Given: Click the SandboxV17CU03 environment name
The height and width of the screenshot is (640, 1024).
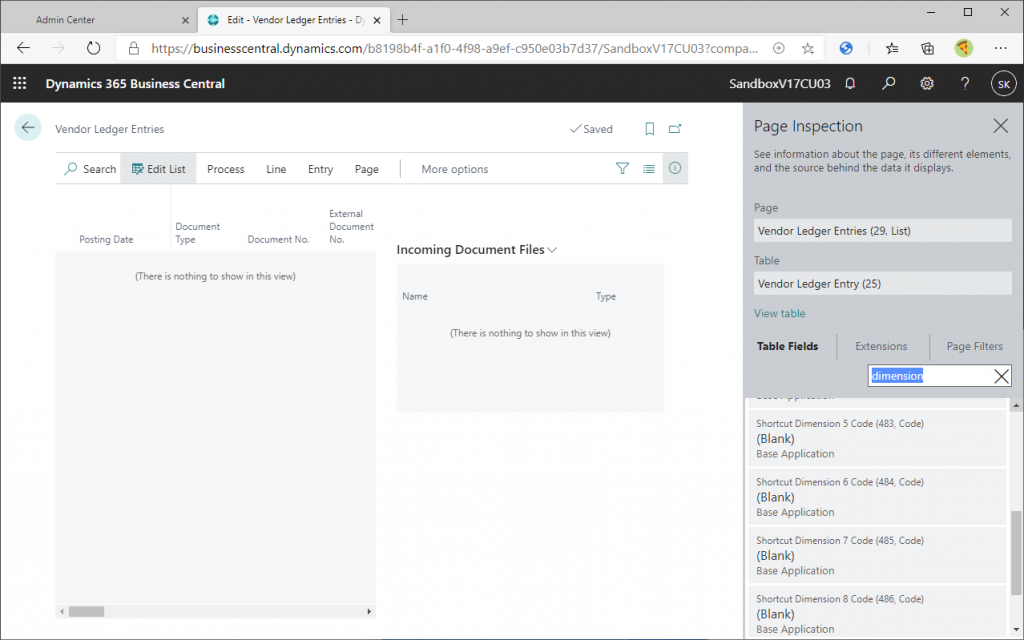Looking at the screenshot, I should point(780,84).
